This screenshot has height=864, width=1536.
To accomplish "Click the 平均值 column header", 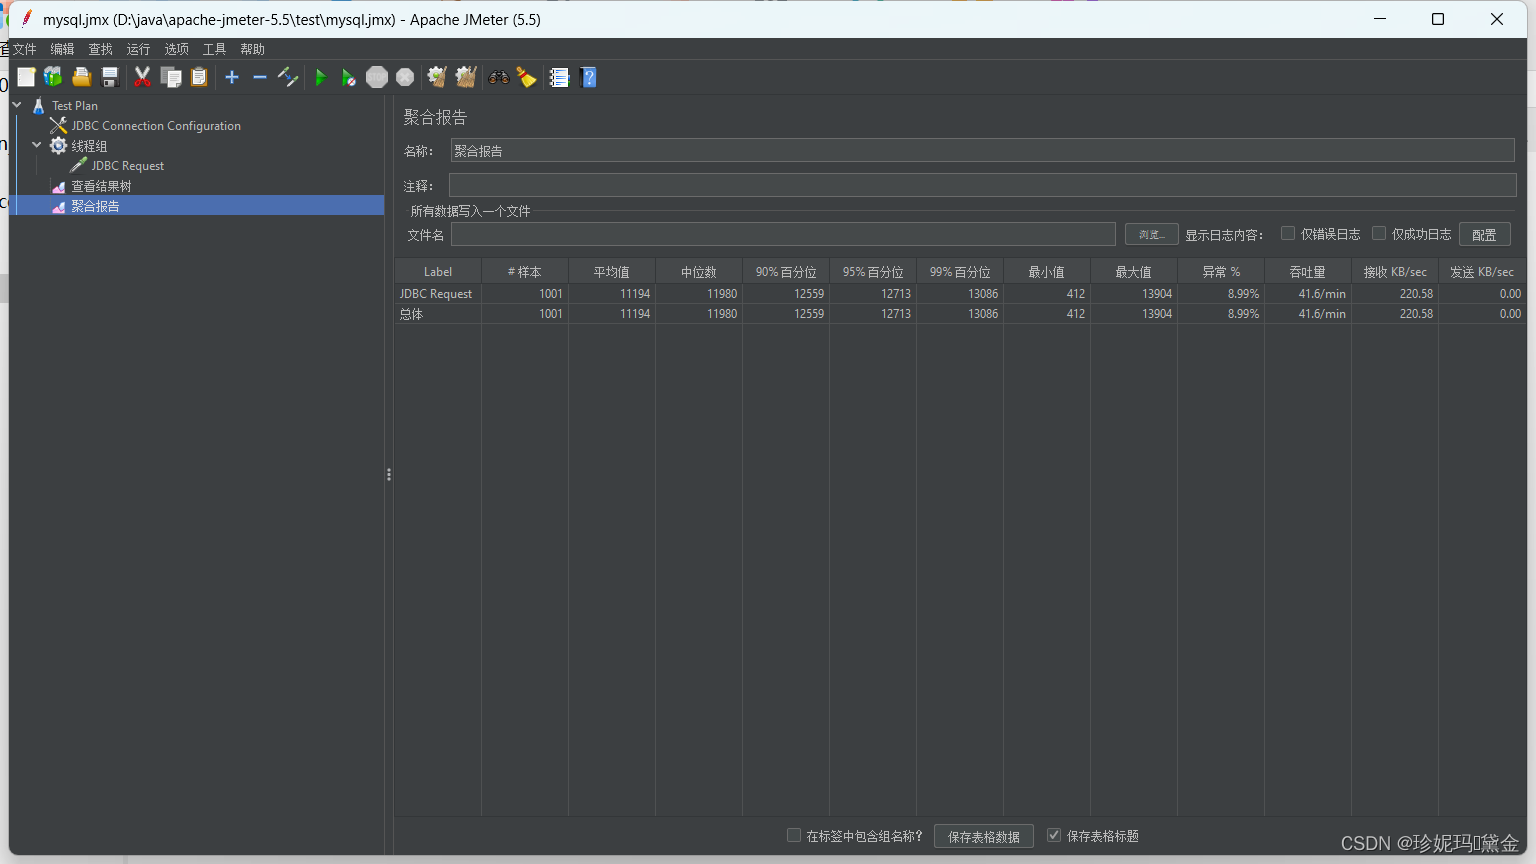I will coord(612,272).
